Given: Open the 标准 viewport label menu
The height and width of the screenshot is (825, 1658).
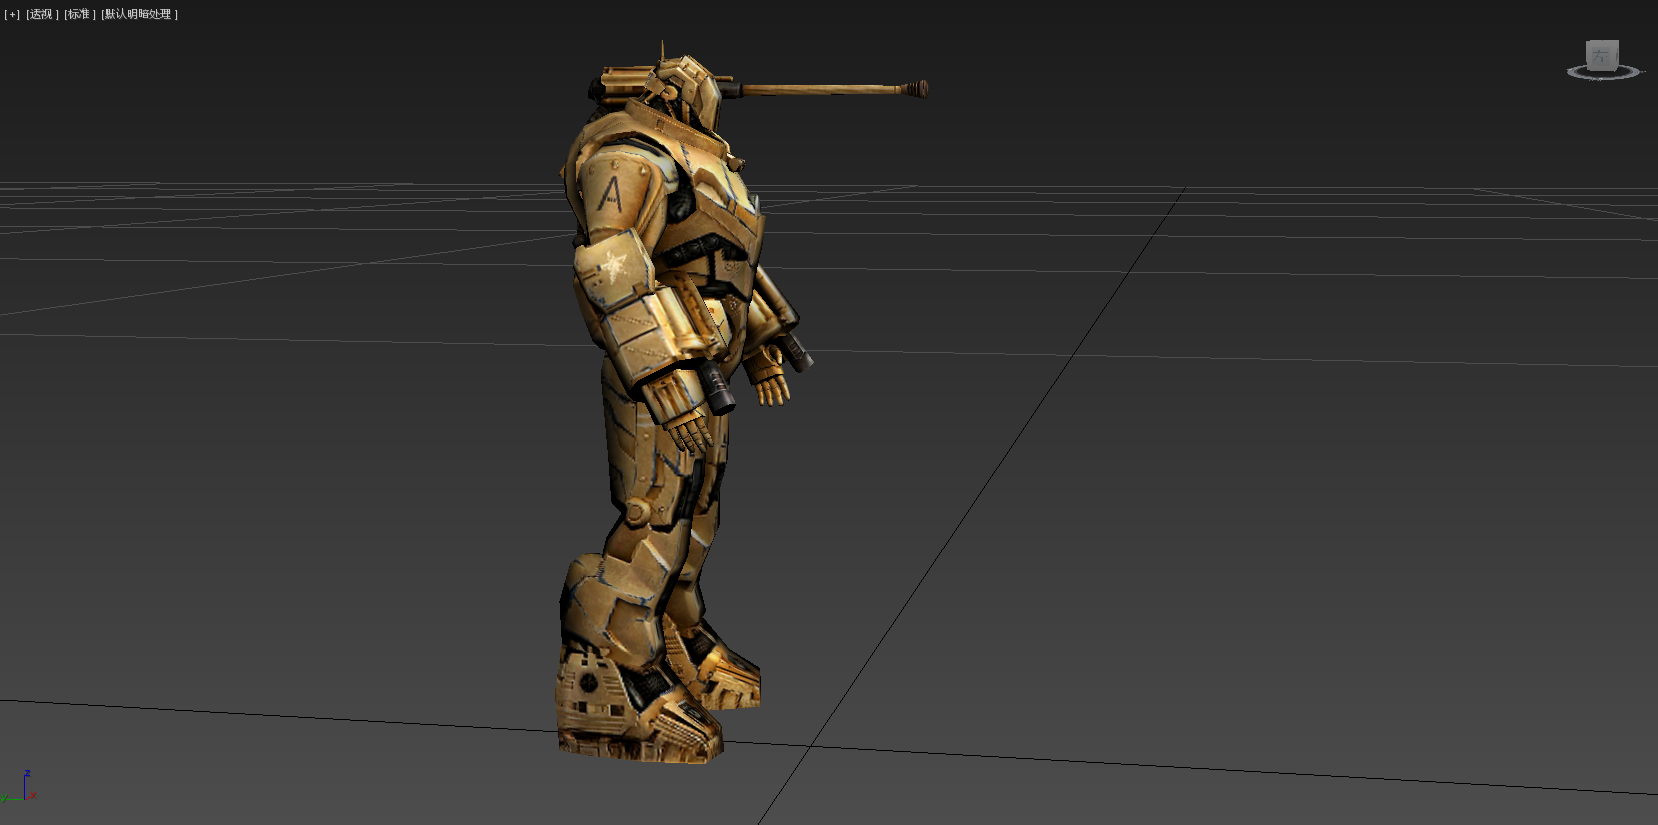Looking at the screenshot, I should (80, 14).
